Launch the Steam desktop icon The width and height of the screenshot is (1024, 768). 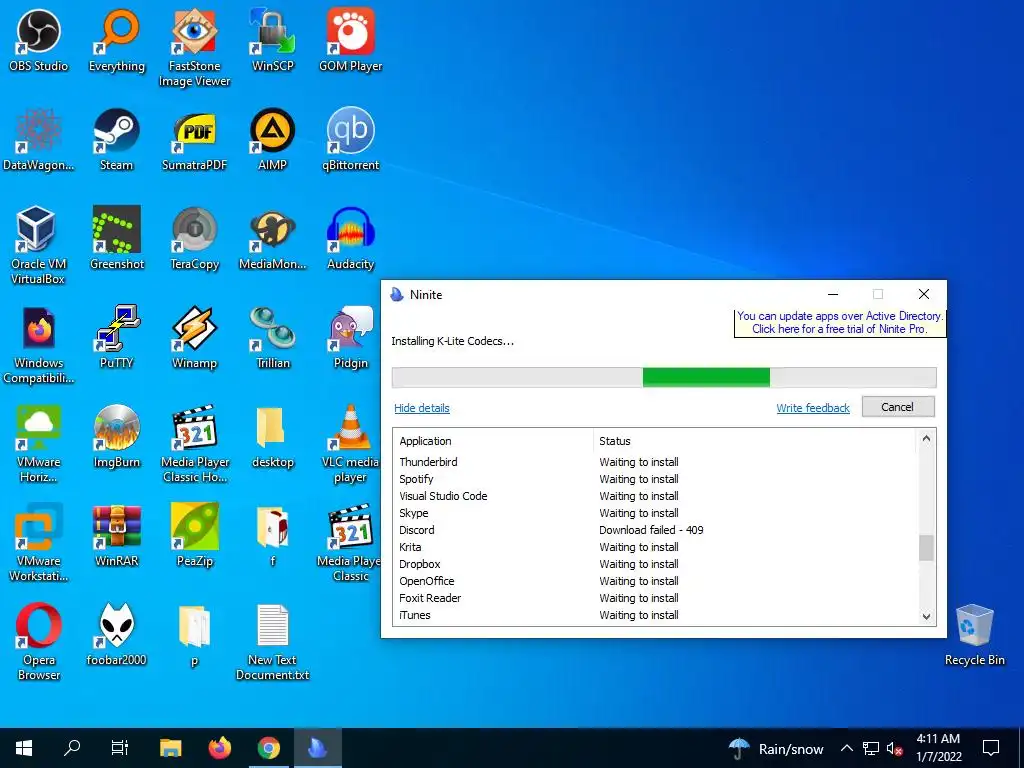[117, 140]
